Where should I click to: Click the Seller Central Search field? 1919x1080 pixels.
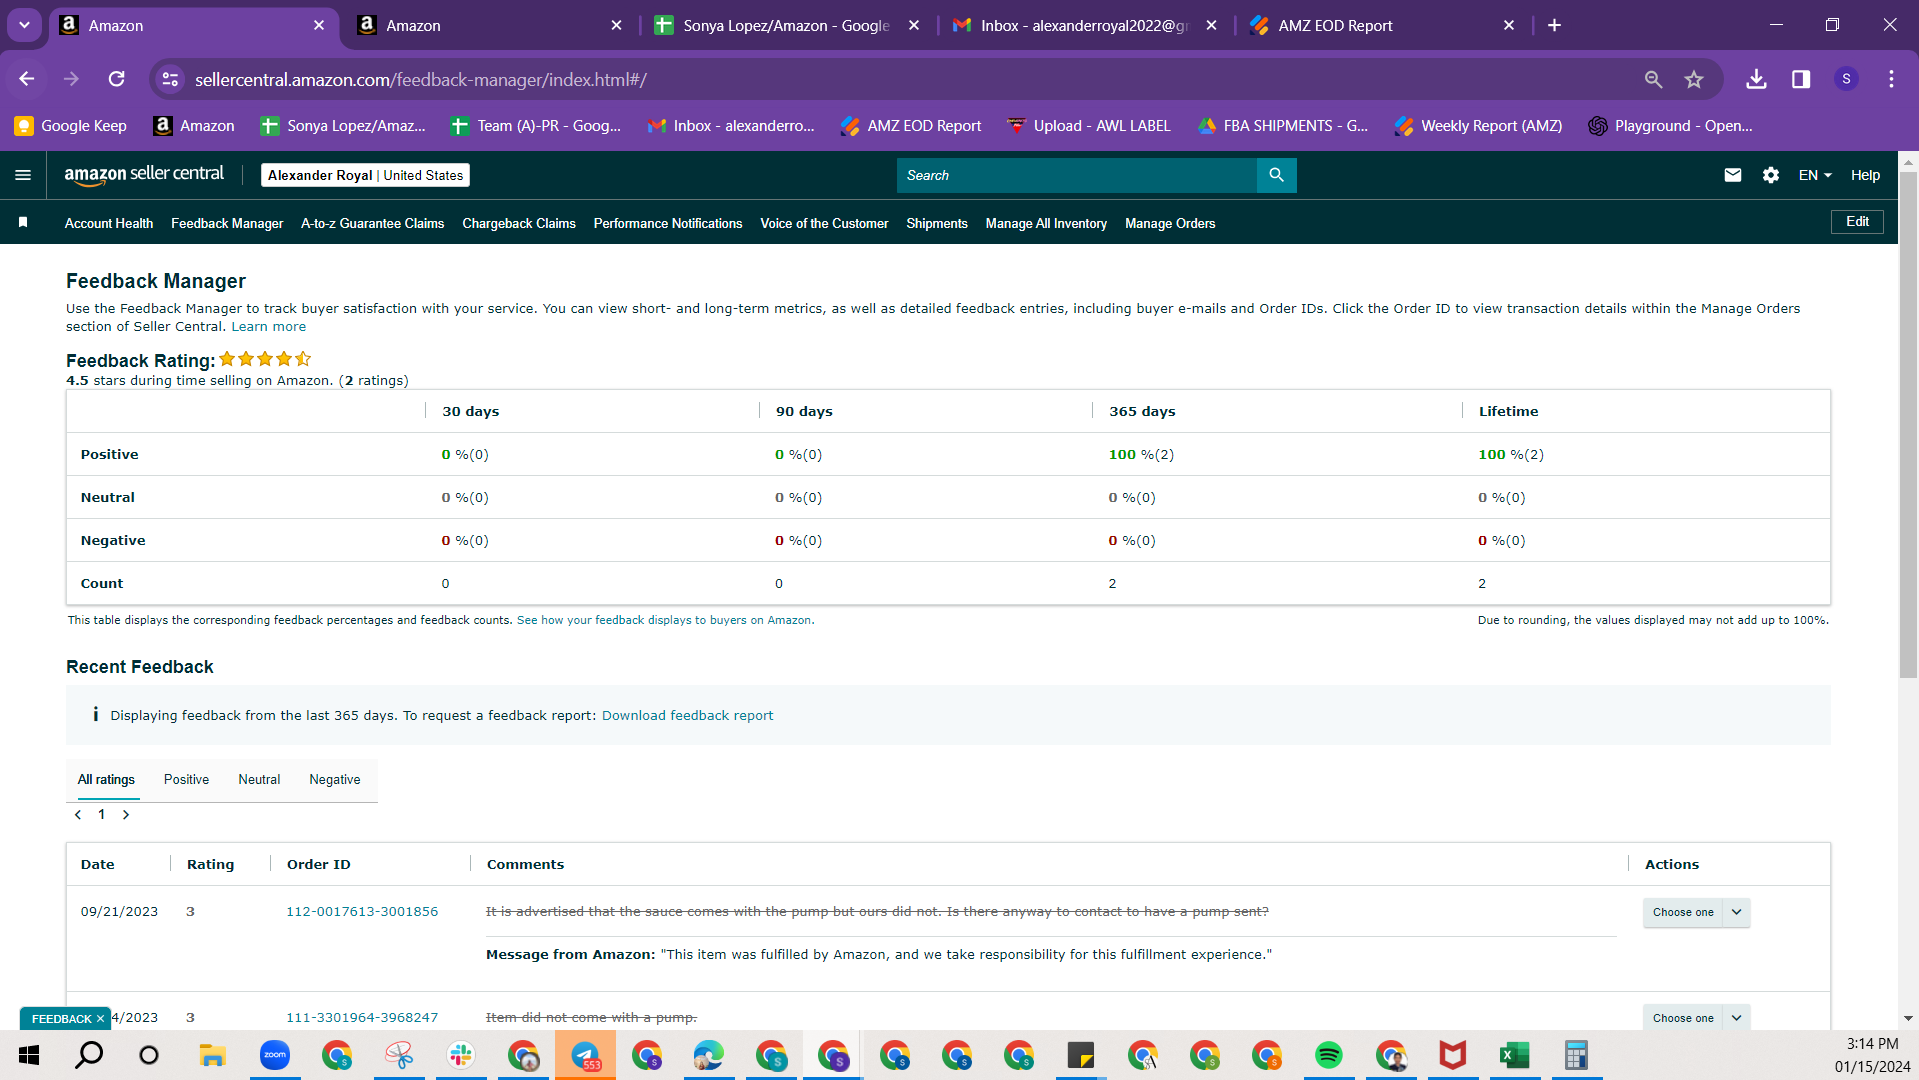tap(1076, 175)
